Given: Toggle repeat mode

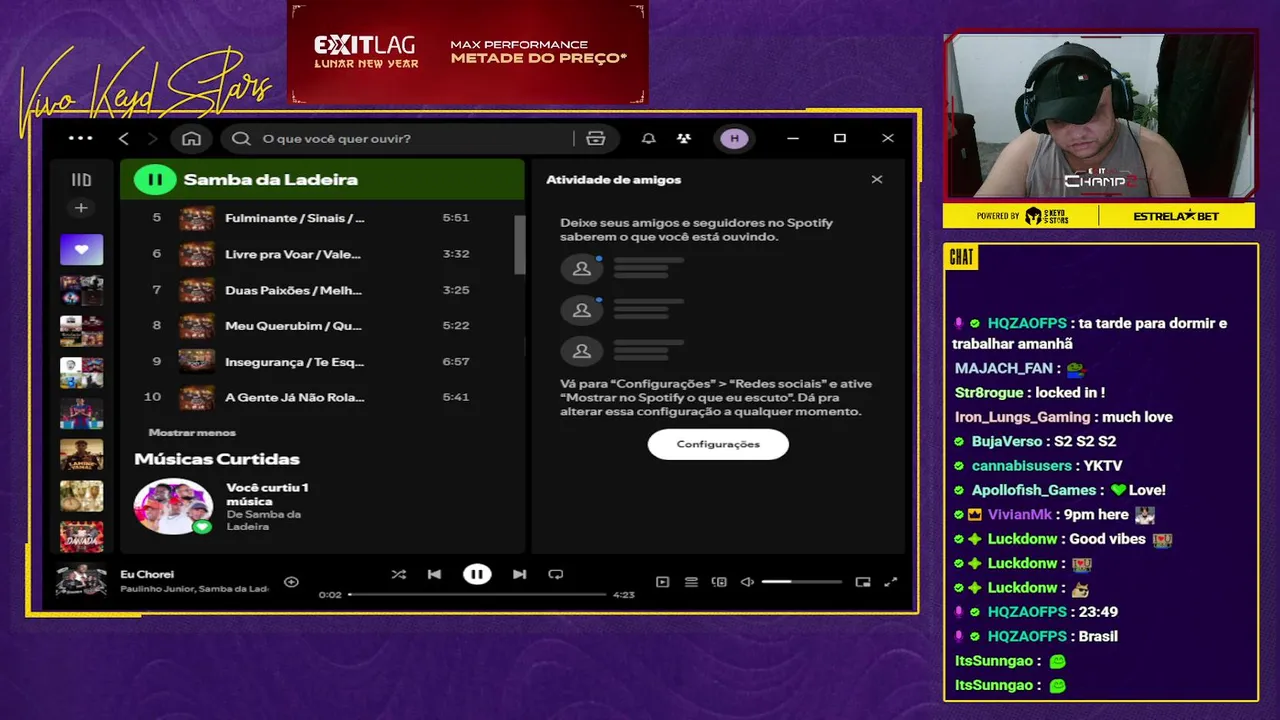Looking at the screenshot, I should click(x=556, y=574).
